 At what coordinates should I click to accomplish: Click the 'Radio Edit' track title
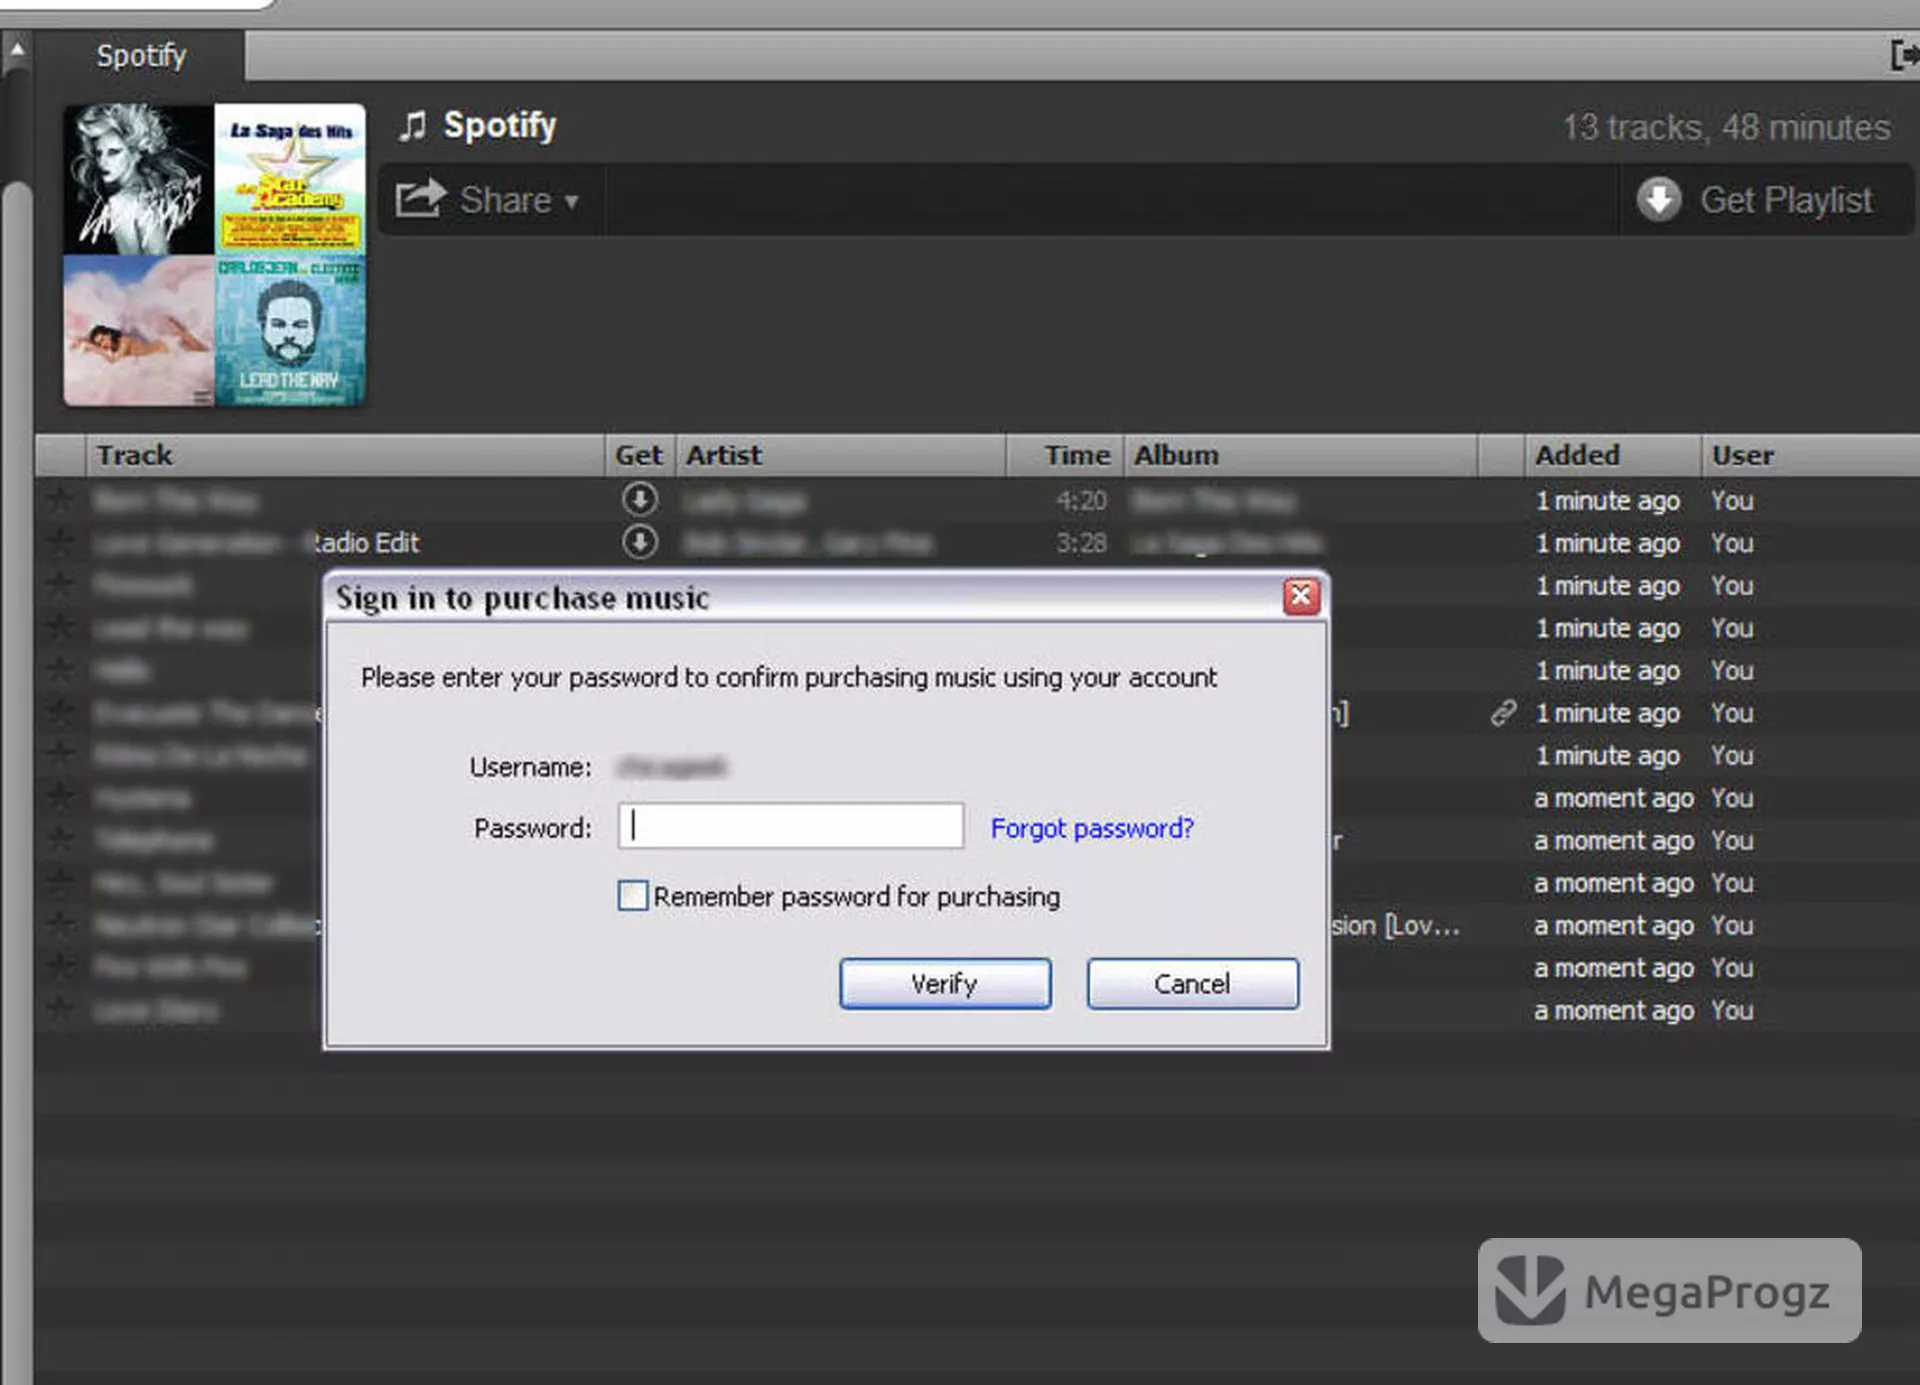tap(366, 543)
